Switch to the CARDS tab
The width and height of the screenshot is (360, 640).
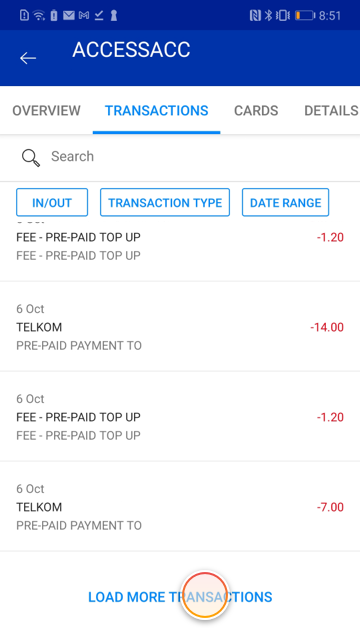(x=256, y=111)
